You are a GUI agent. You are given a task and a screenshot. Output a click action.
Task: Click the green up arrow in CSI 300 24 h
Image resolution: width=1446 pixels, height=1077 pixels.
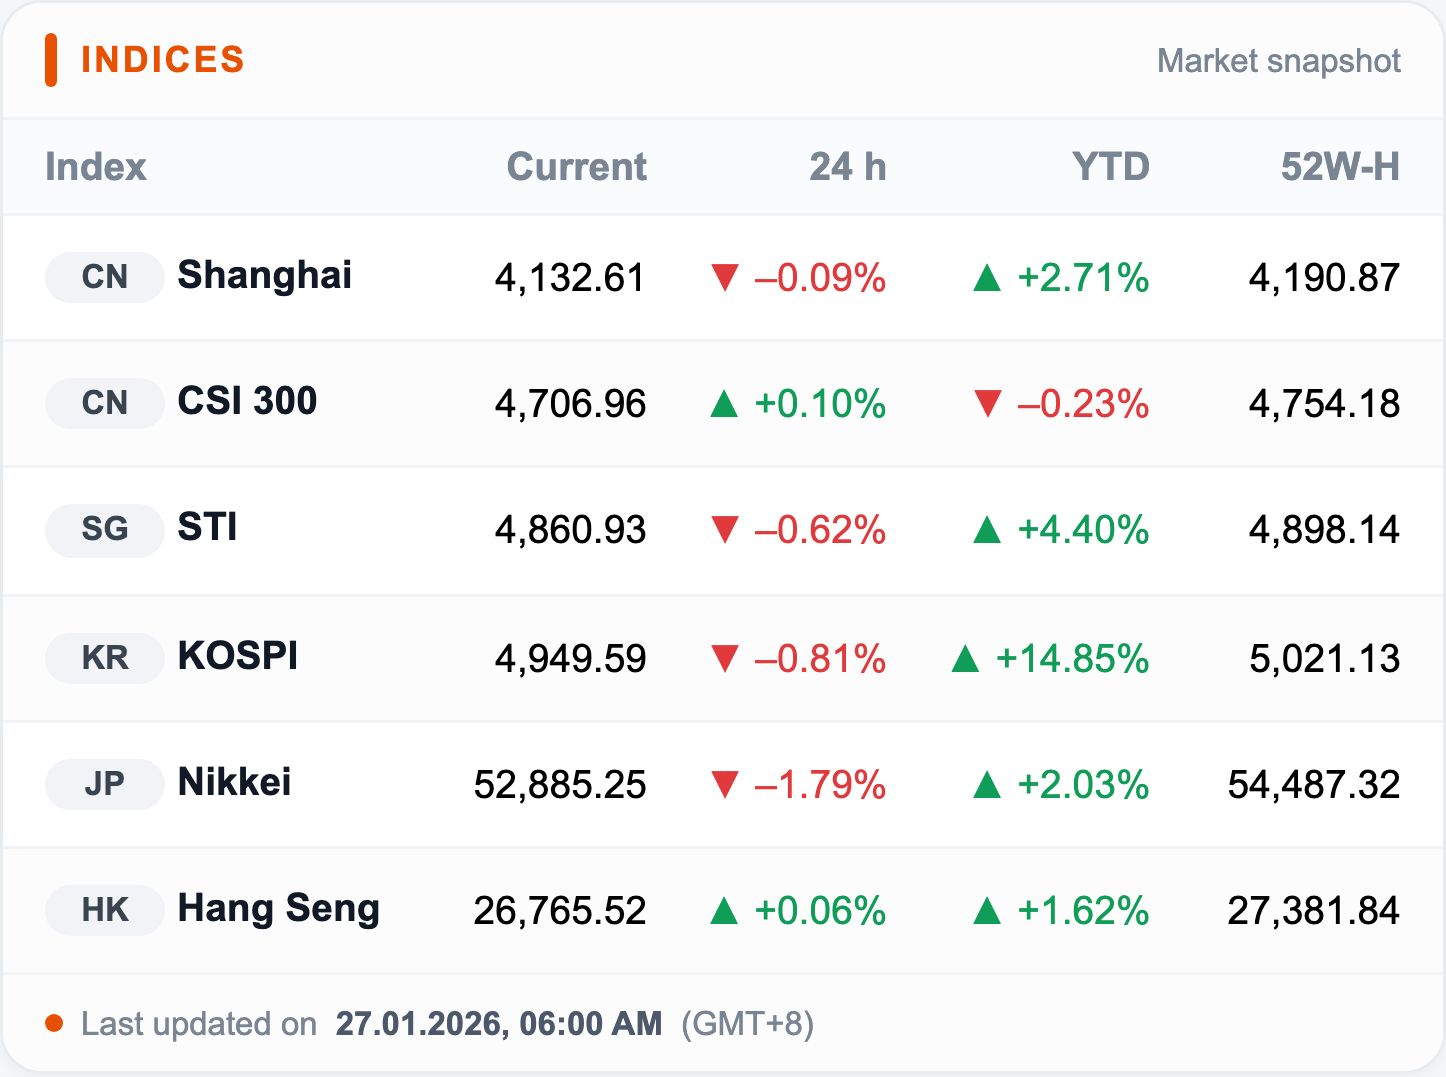pos(724,404)
